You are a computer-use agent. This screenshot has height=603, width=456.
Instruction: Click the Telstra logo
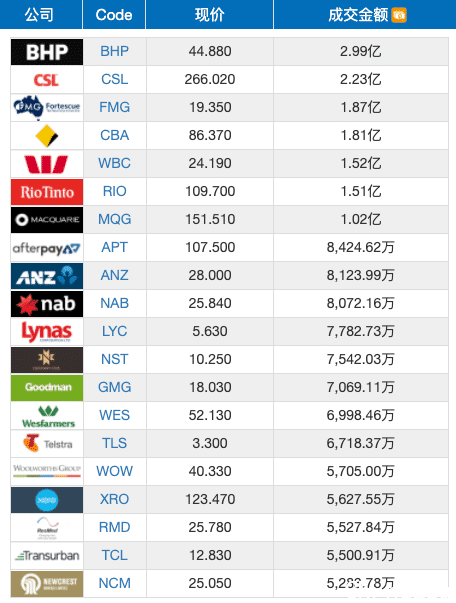click(47, 443)
